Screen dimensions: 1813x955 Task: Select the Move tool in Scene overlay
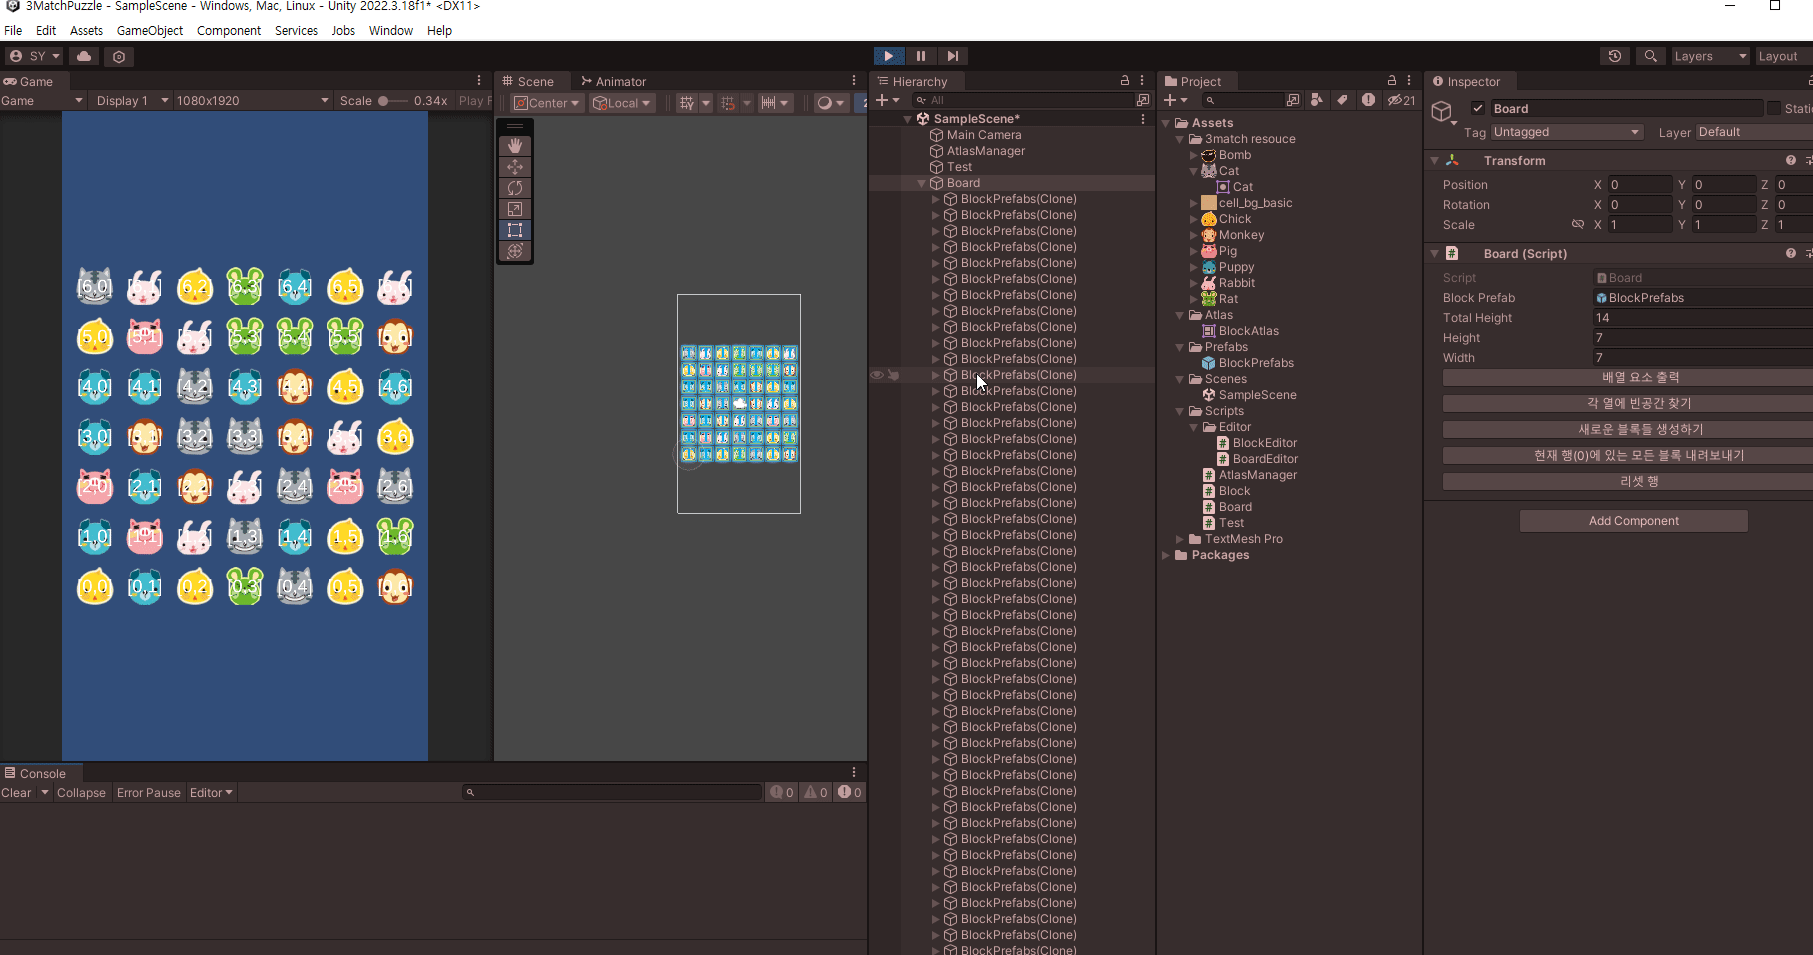[515, 167]
